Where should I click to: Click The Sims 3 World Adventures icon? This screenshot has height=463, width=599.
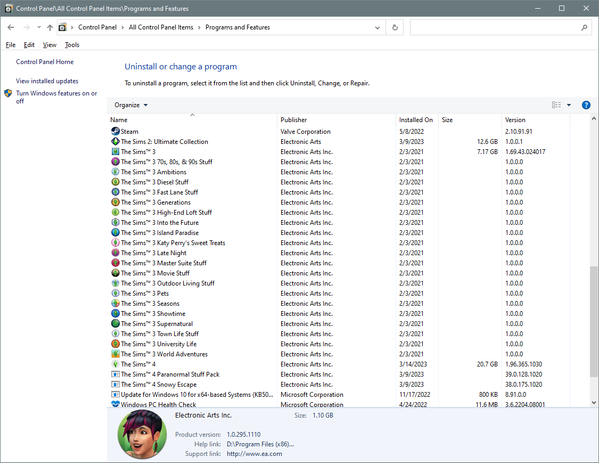tap(115, 354)
